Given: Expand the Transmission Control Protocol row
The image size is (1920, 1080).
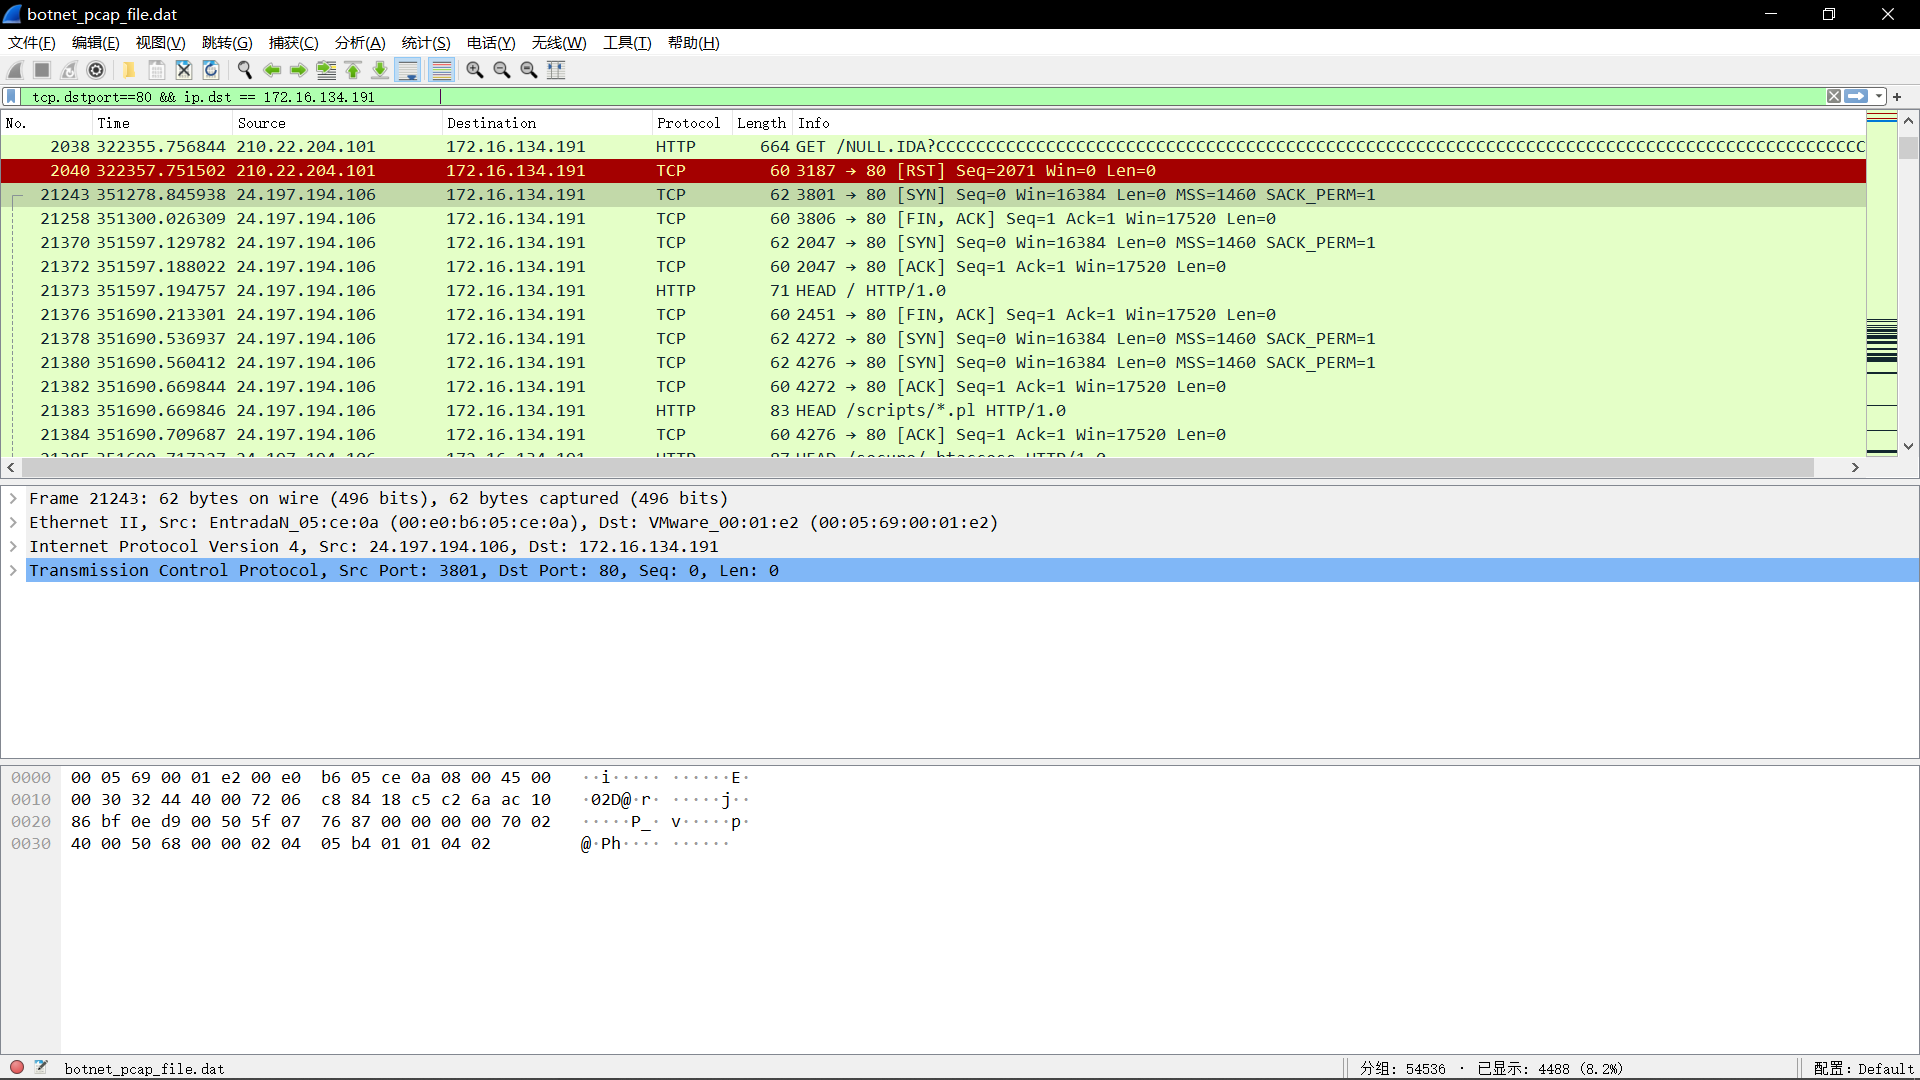Looking at the screenshot, I should tap(13, 570).
